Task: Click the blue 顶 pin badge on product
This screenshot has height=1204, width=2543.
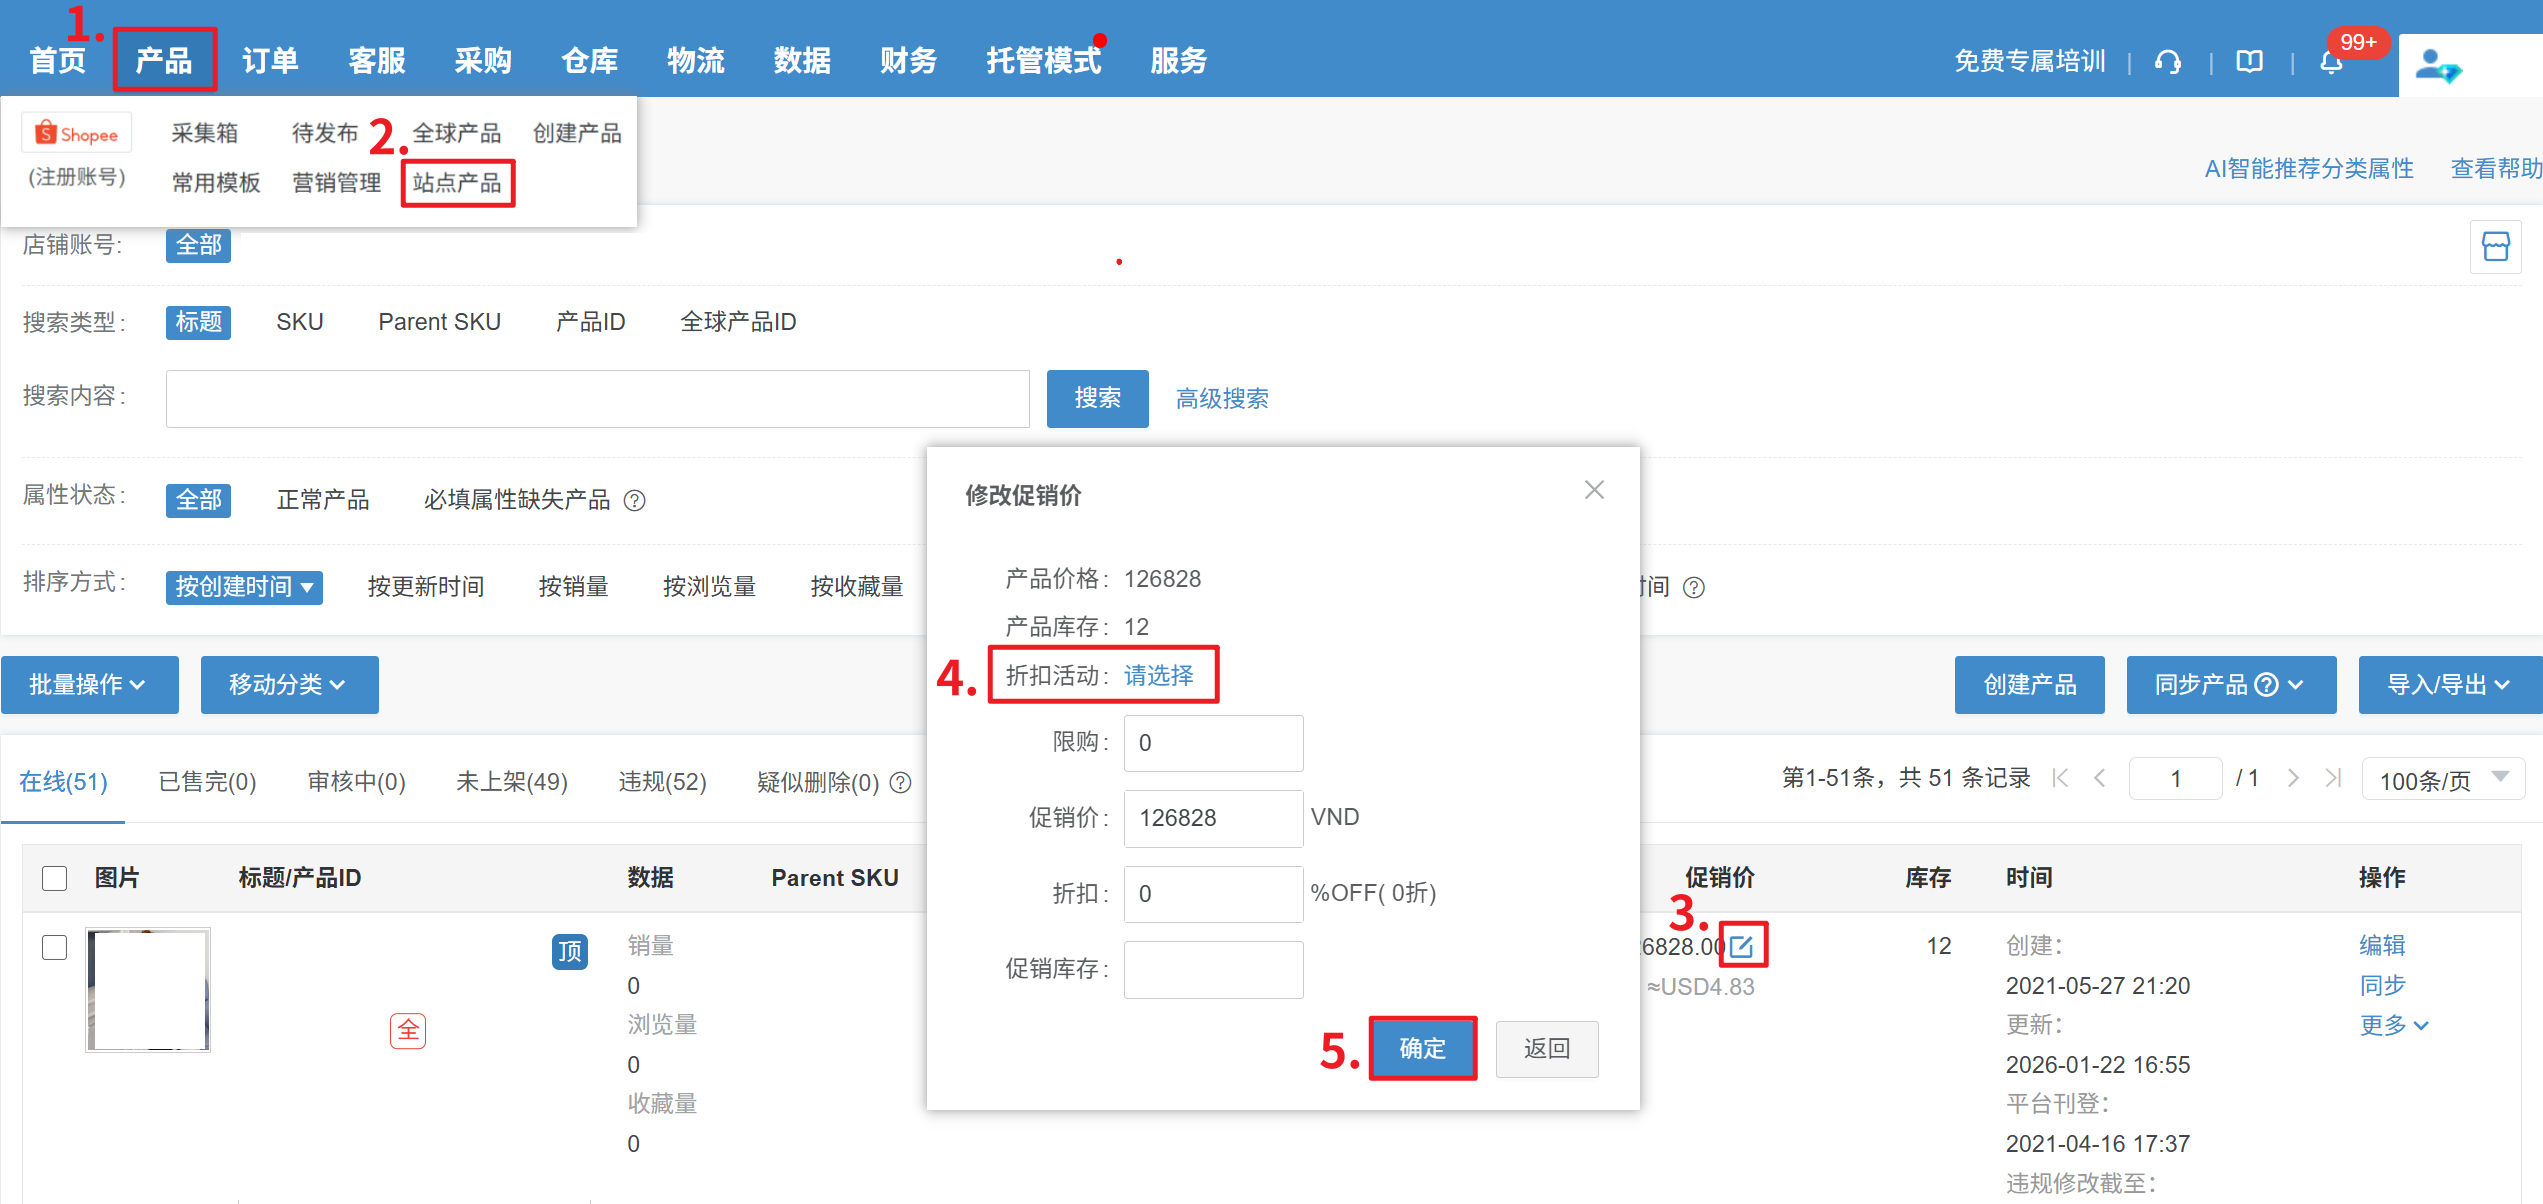Action: (569, 950)
